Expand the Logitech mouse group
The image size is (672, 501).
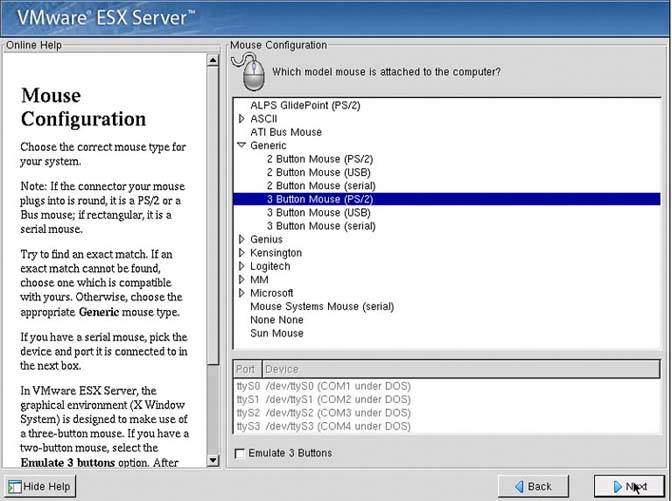(x=241, y=266)
